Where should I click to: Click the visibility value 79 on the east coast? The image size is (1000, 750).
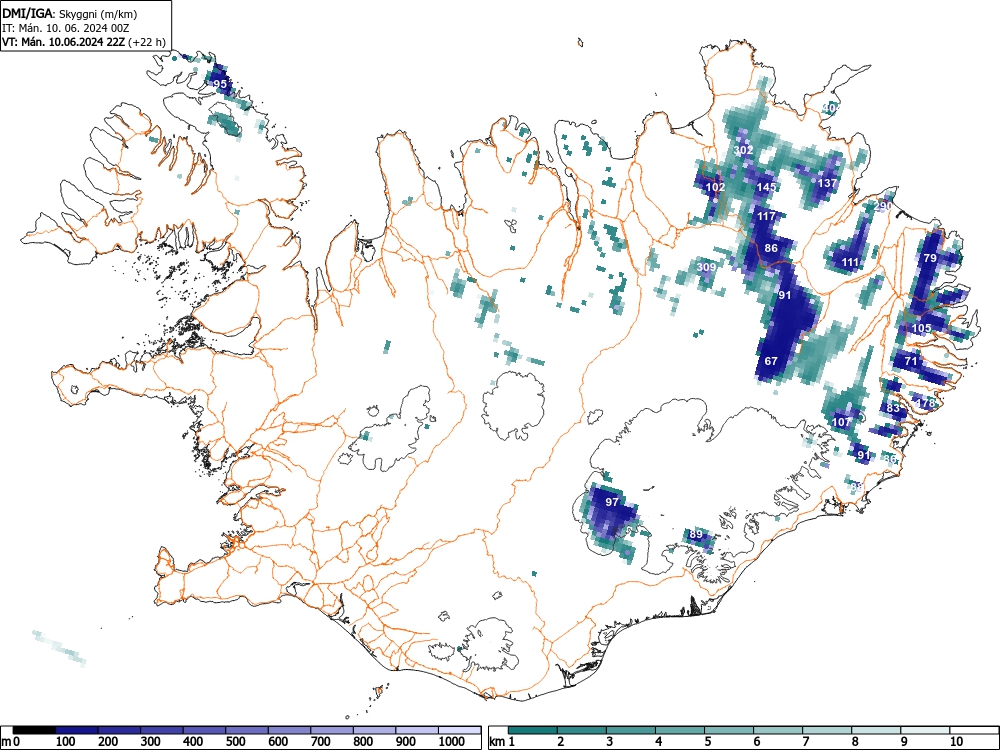point(930,258)
